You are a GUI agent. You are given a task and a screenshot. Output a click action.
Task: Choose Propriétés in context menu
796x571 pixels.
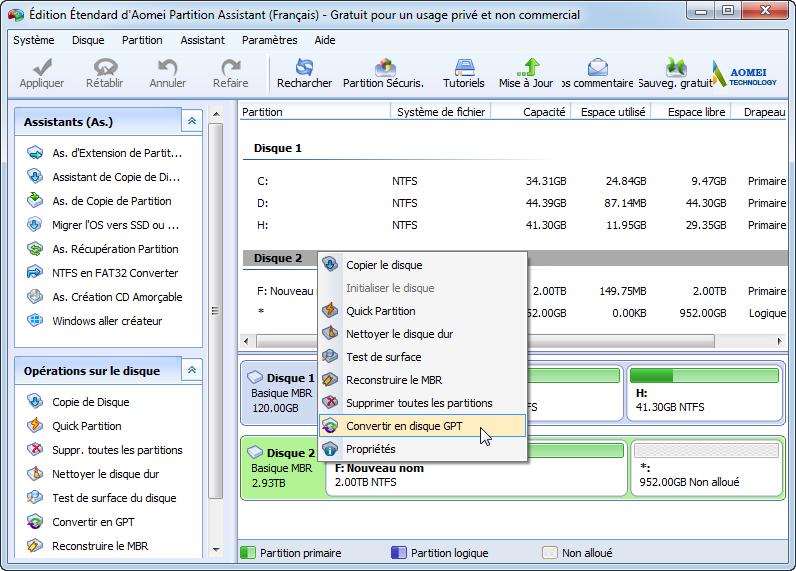tap(422, 449)
